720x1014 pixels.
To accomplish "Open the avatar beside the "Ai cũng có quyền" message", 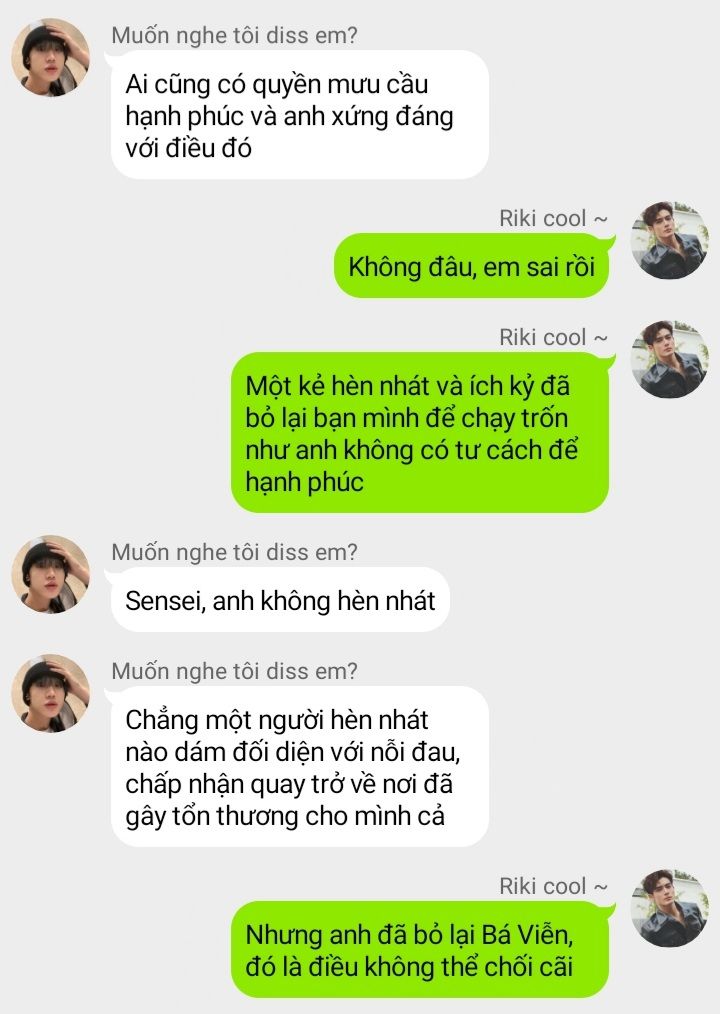I will tap(50, 58).
